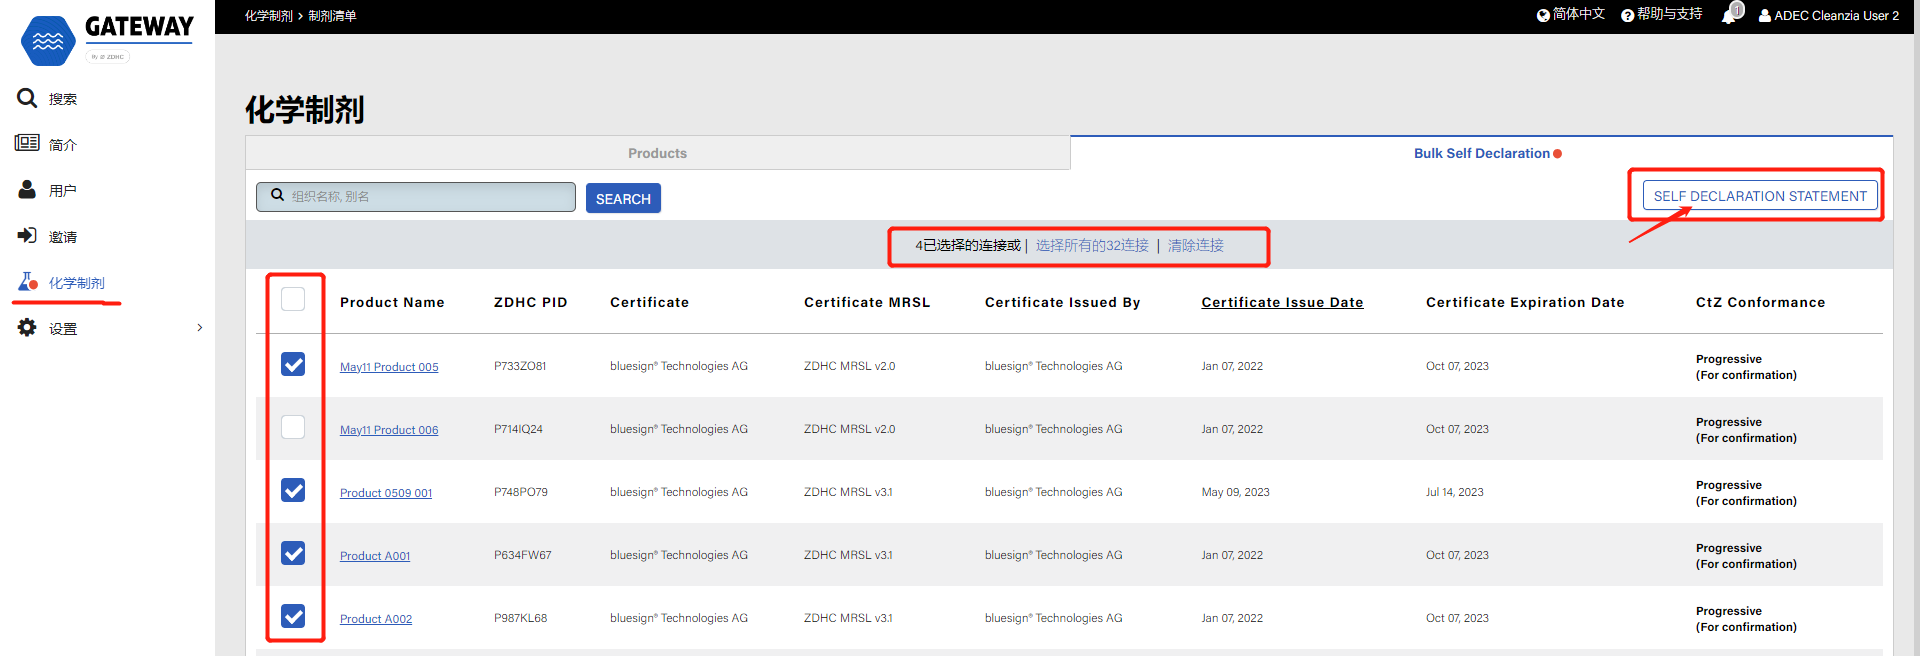The height and width of the screenshot is (656, 1920).
Task: Click PID cell P987KL68
Action: pyautogui.click(x=521, y=618)
